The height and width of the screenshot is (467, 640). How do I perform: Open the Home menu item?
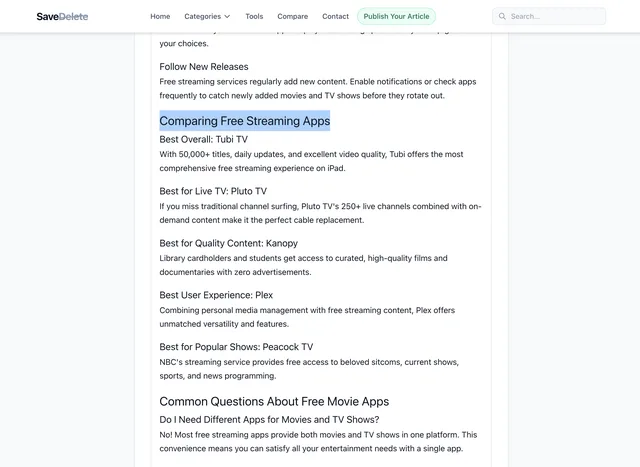click(x=160, y=16)
